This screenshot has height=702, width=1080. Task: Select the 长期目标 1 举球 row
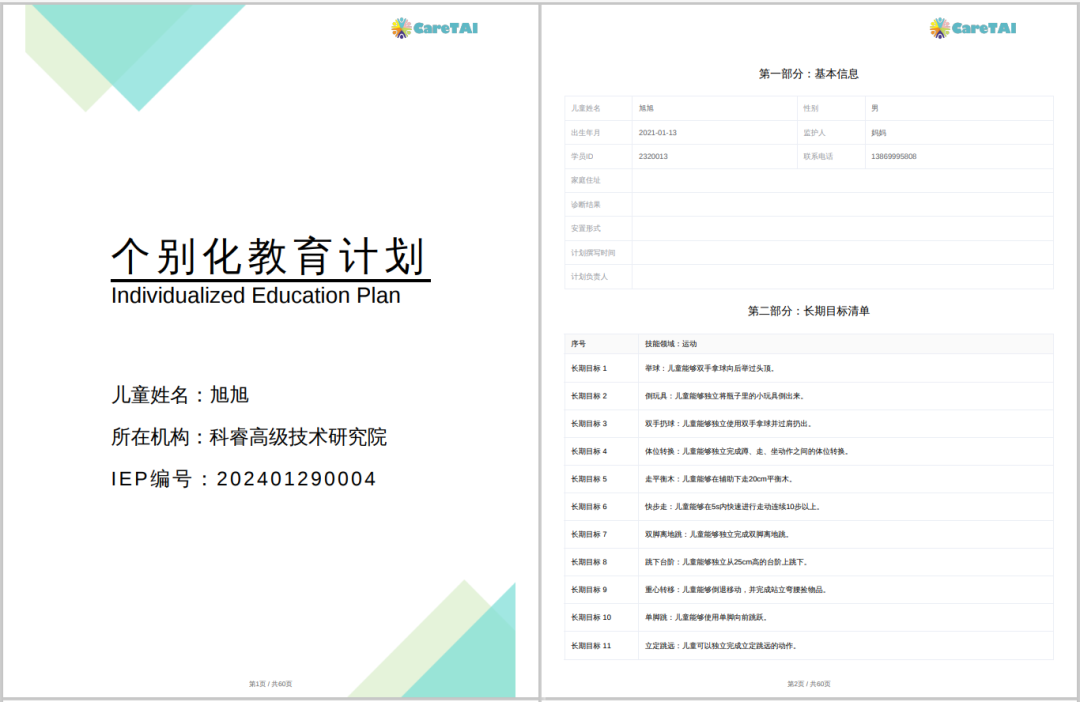pyautogui.click(x=809, y=369)
